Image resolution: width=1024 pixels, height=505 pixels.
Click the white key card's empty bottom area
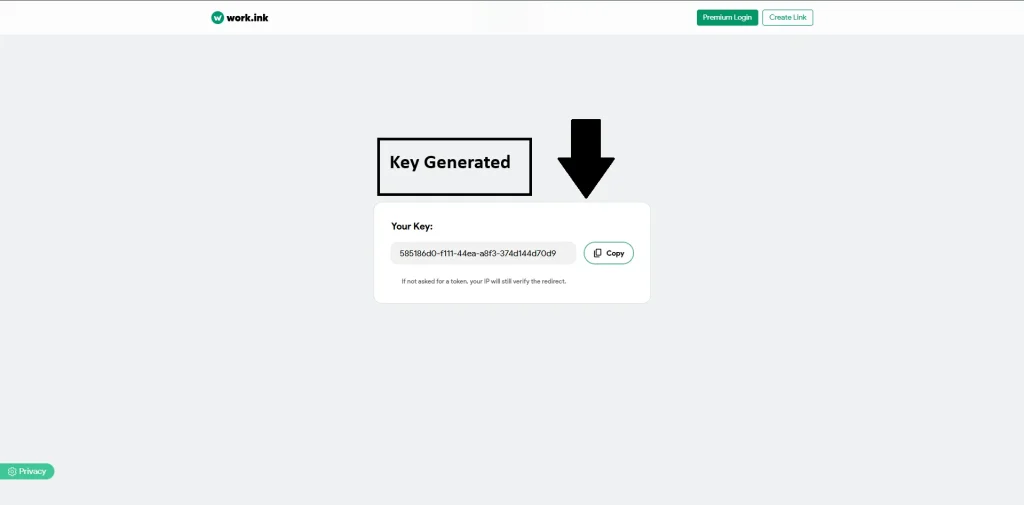[x=511, y=294]
